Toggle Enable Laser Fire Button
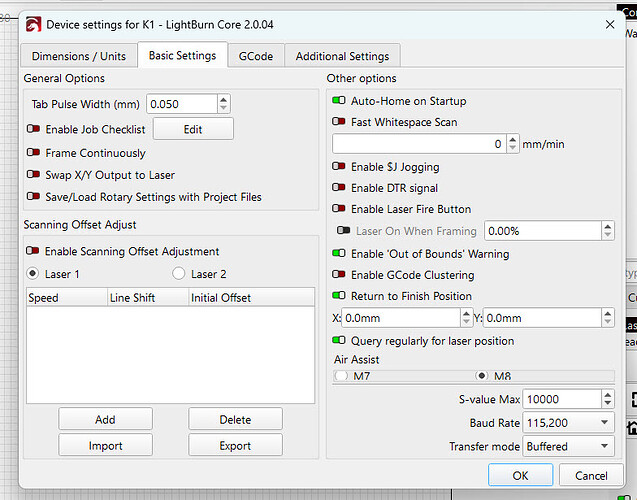637x500 pixels. tap(340, 209)
